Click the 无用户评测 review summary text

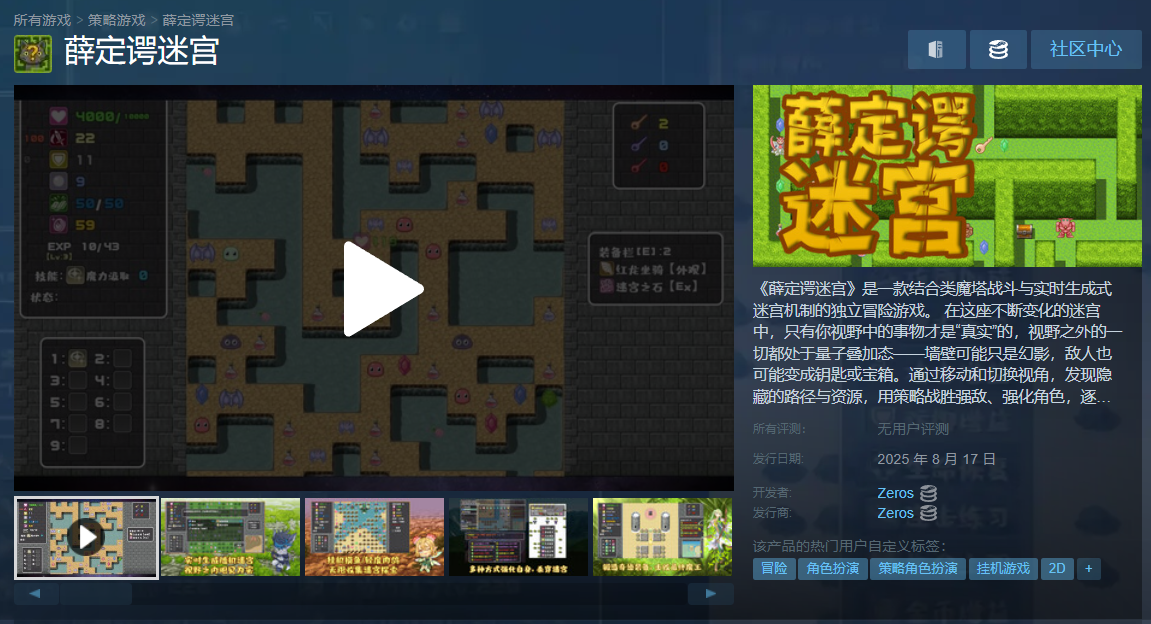tap(913, 429)
